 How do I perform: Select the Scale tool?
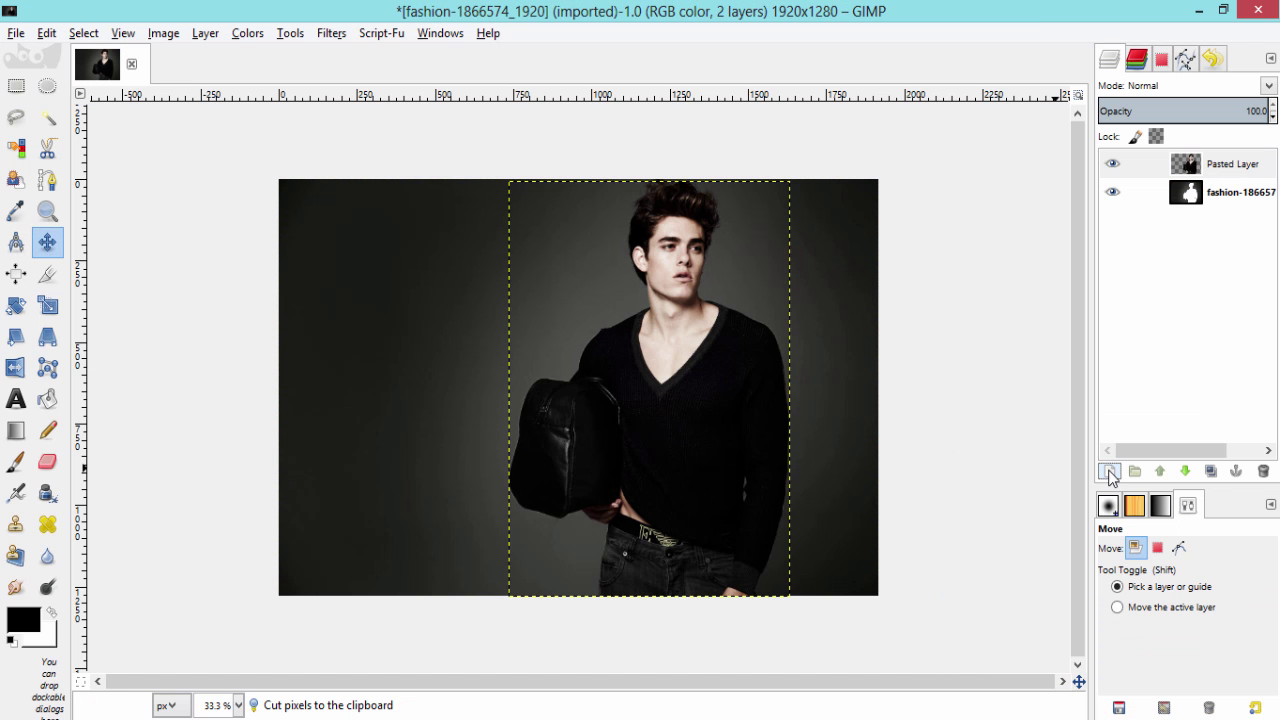tap(47, 305)
